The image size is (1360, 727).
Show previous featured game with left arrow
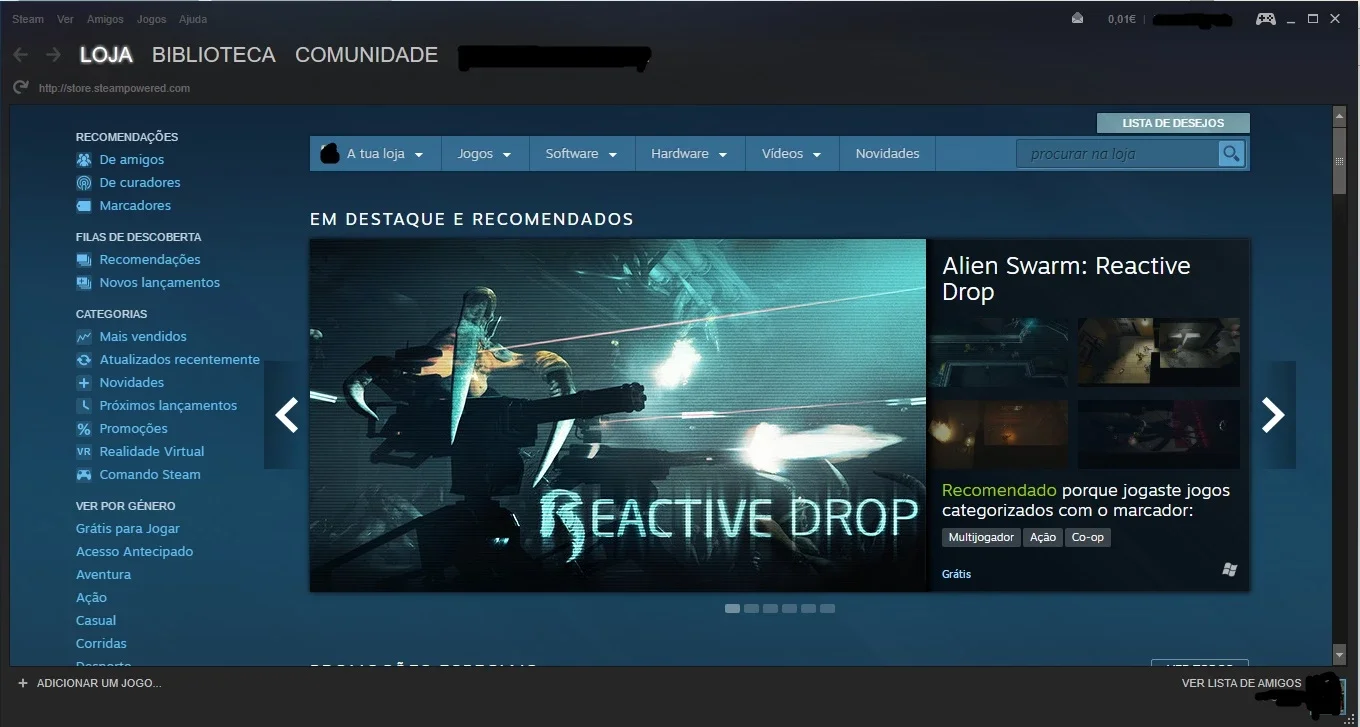287,415
